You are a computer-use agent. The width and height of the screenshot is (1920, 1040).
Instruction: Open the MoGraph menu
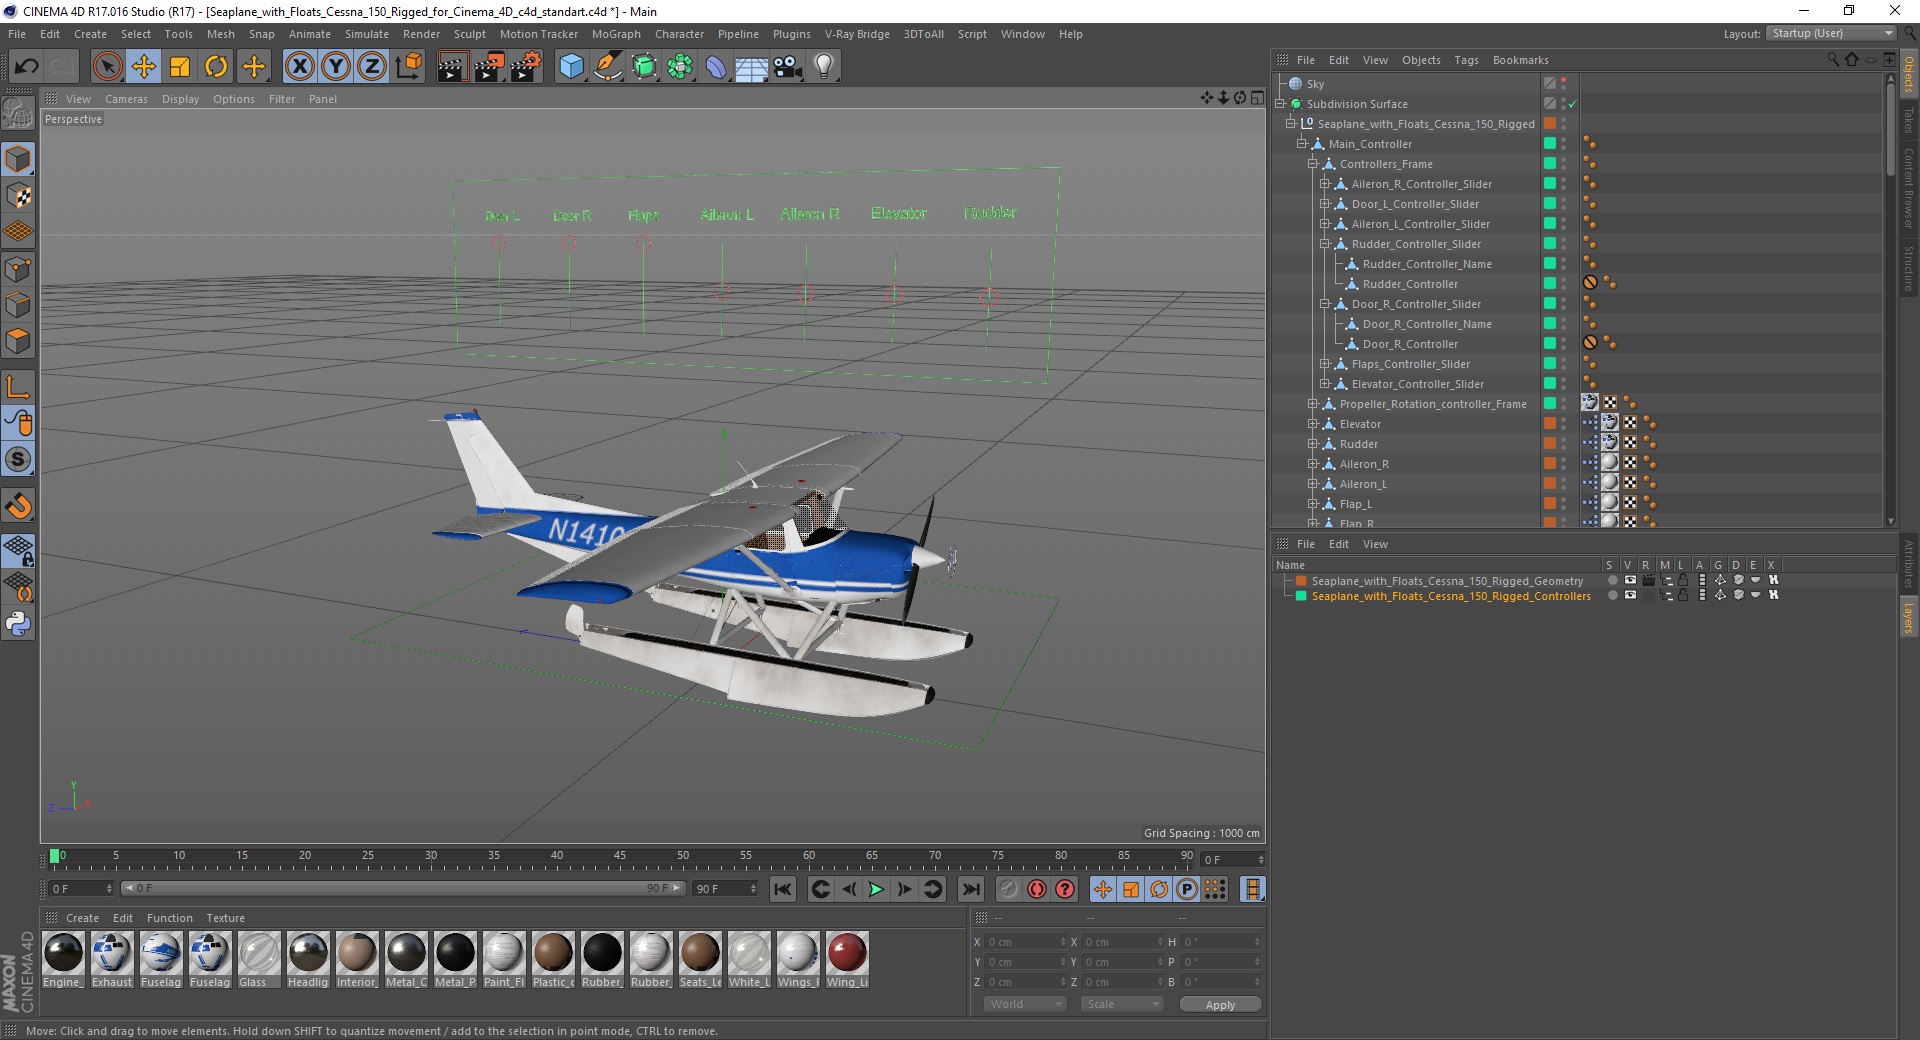616,34
